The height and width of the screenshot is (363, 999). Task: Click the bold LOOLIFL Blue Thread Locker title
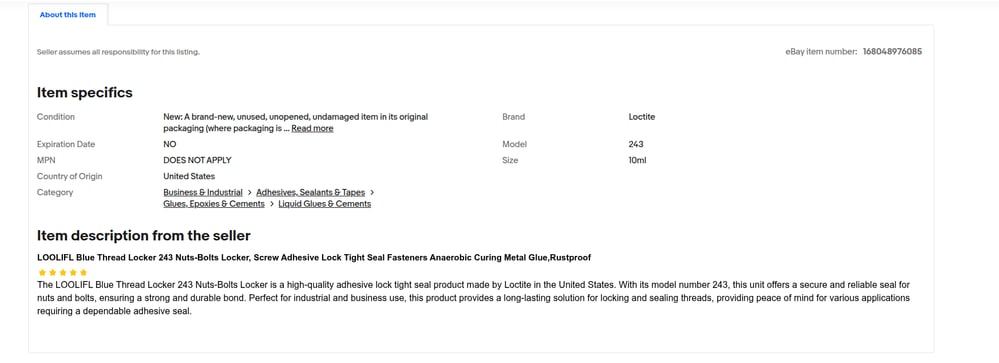314,258
